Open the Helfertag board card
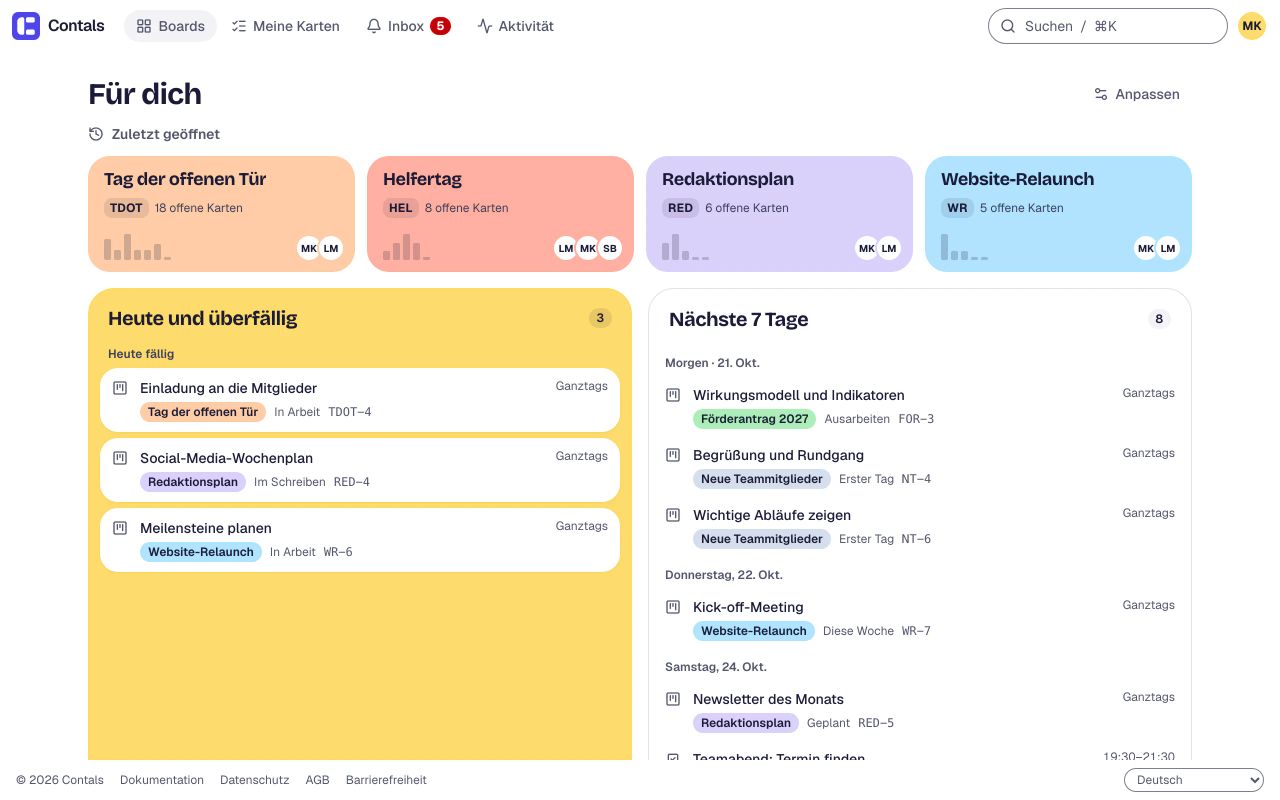Viewport: 1280px width, 800px height. [500, 214]
